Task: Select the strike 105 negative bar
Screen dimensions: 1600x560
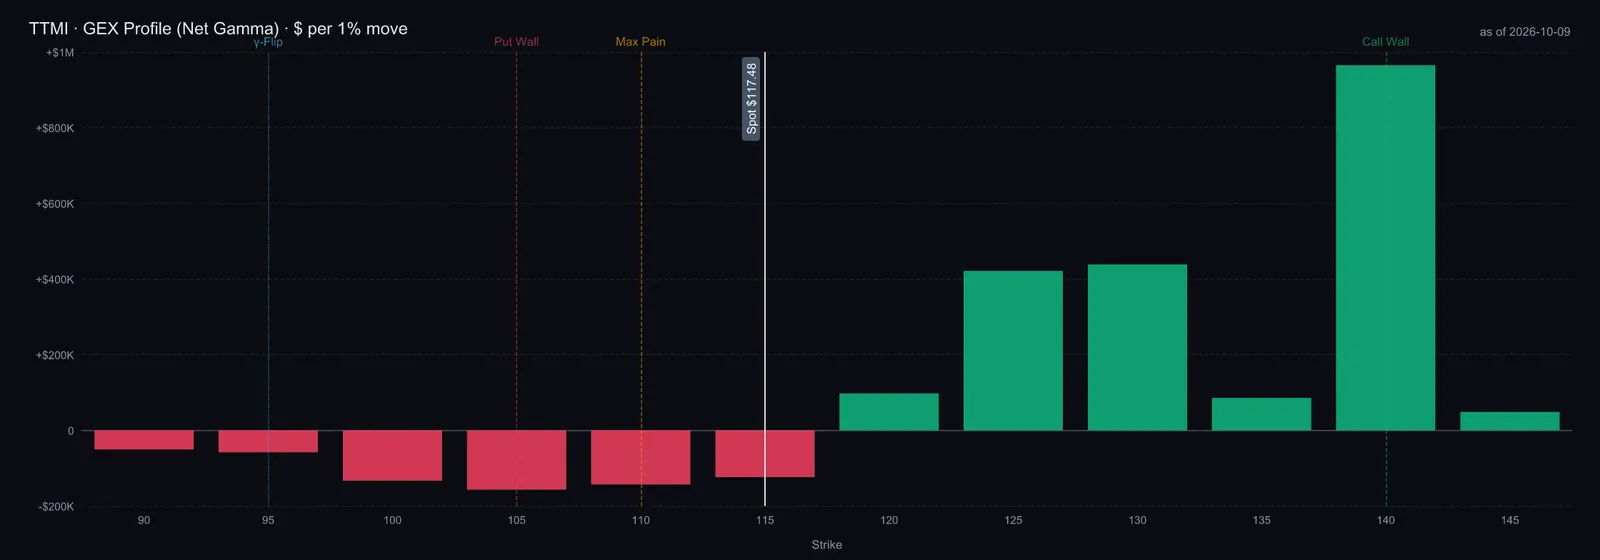Action: tap(516, 460)
